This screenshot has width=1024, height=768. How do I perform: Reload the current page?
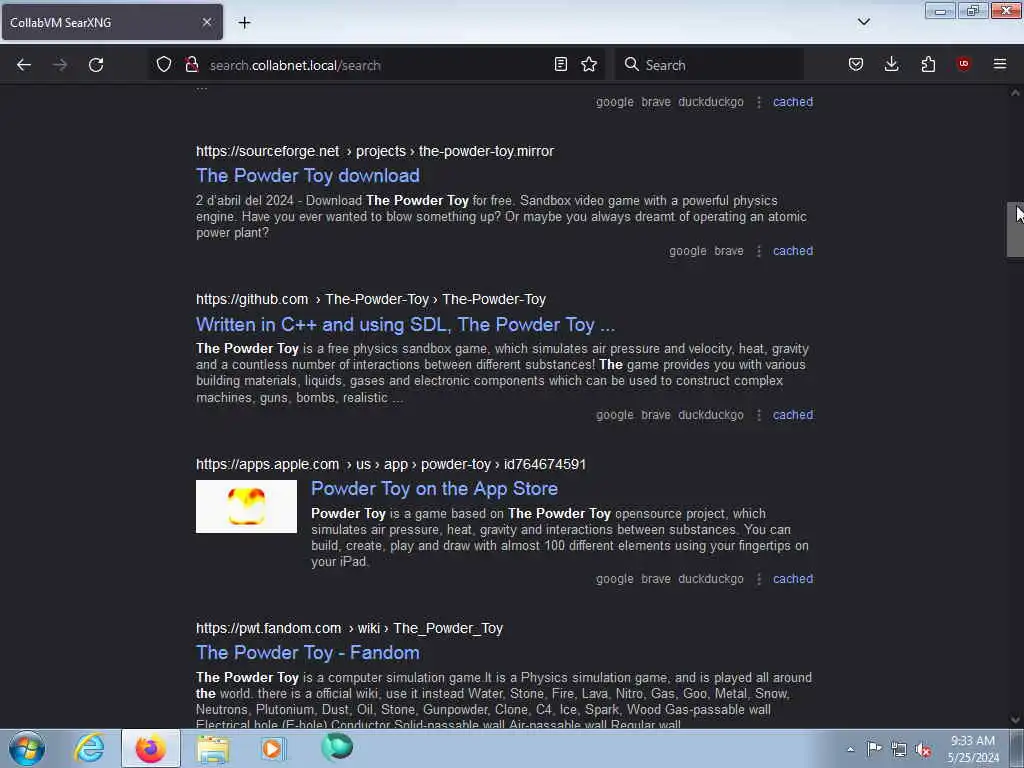click(x=96, y=65)
